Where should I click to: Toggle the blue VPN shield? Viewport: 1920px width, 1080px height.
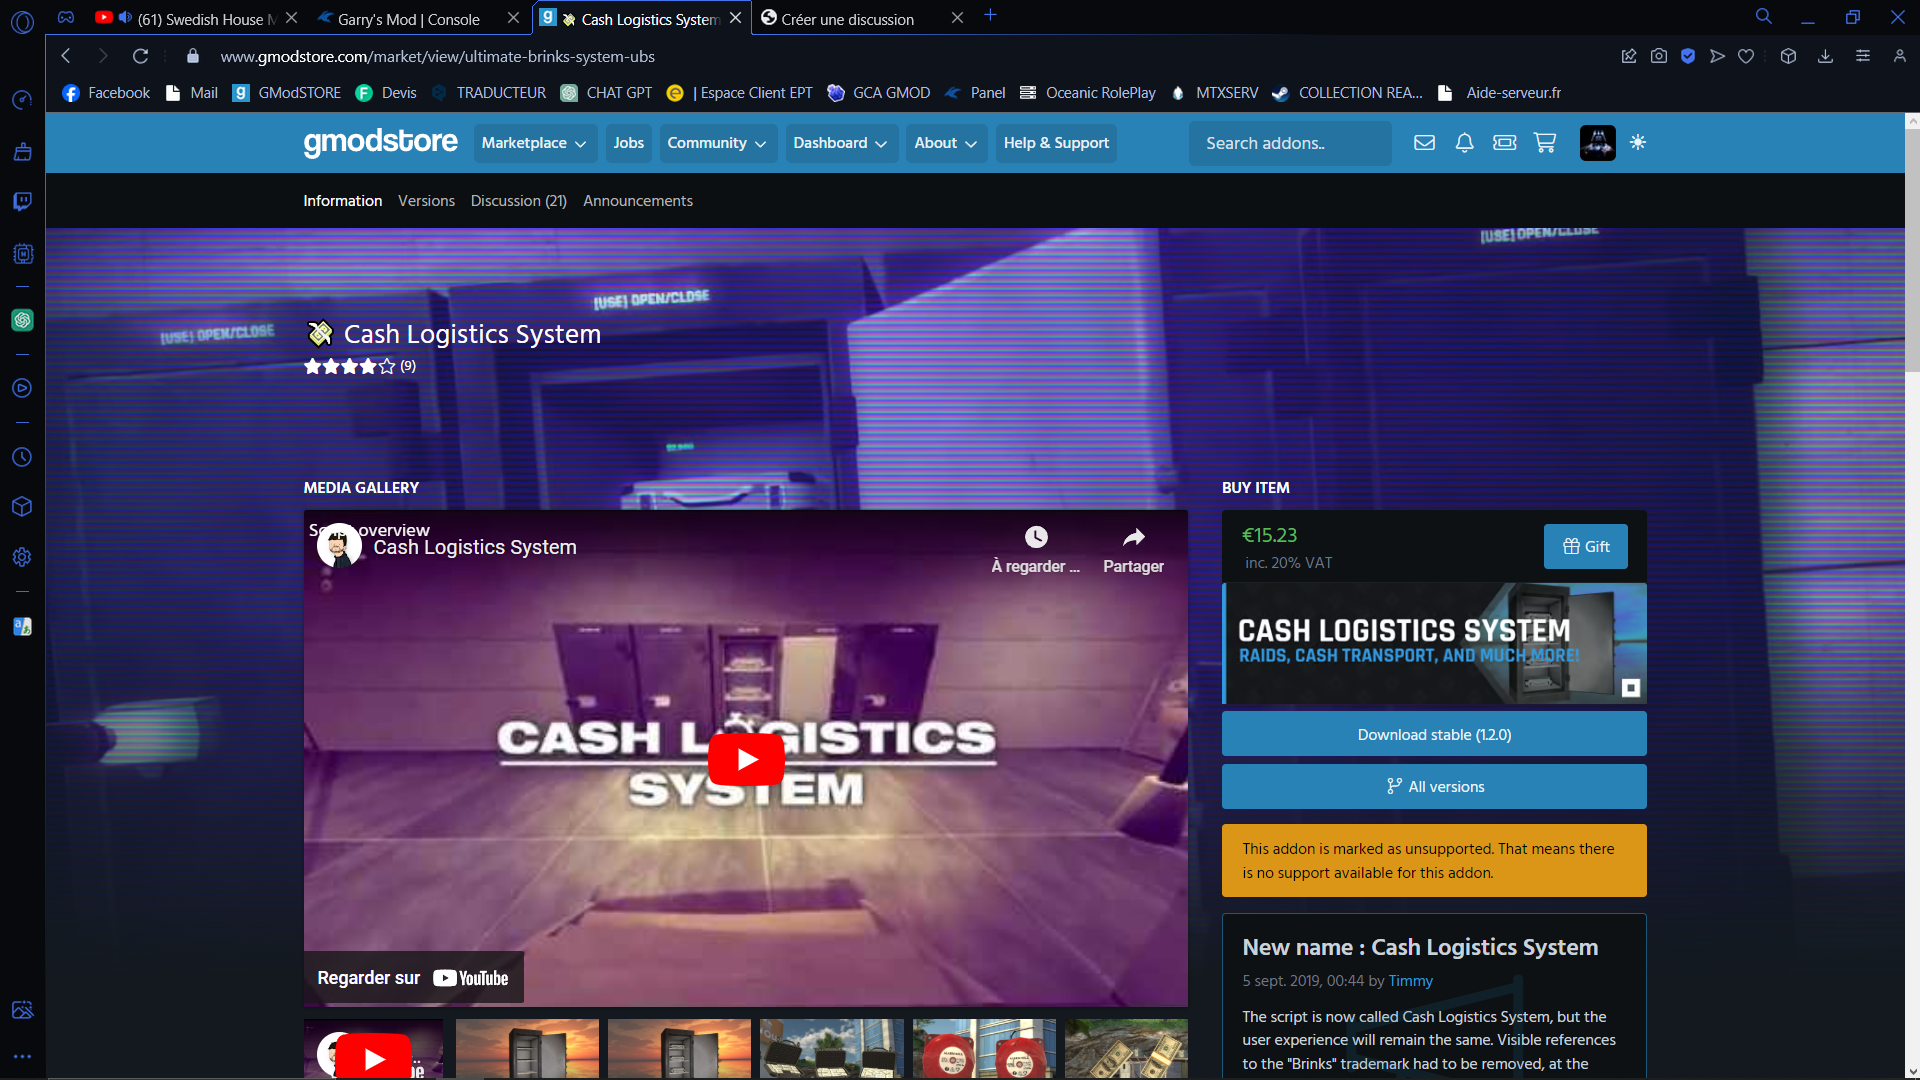tap(1689, 56)
